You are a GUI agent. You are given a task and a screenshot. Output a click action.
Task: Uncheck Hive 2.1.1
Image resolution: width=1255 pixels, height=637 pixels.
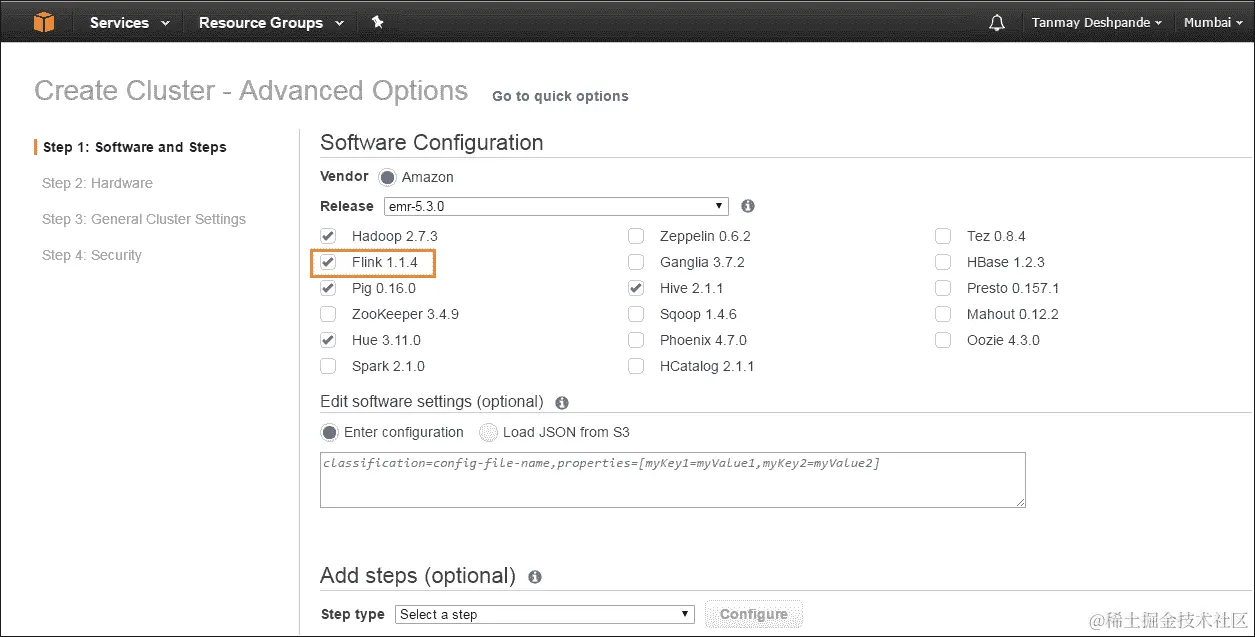(x=636, y=288)
